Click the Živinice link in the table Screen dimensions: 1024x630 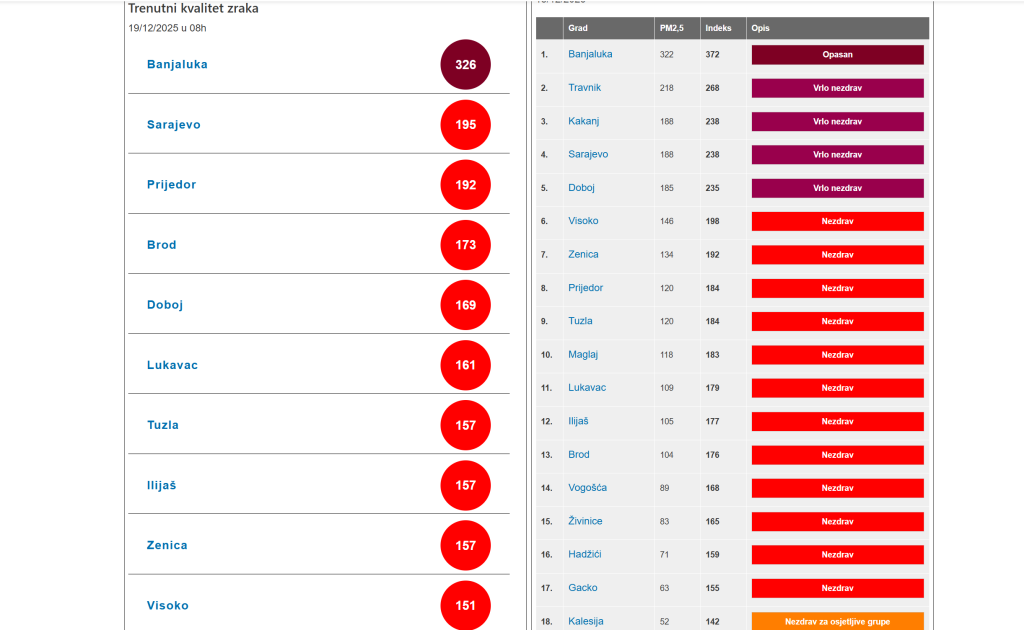[586, 521]
